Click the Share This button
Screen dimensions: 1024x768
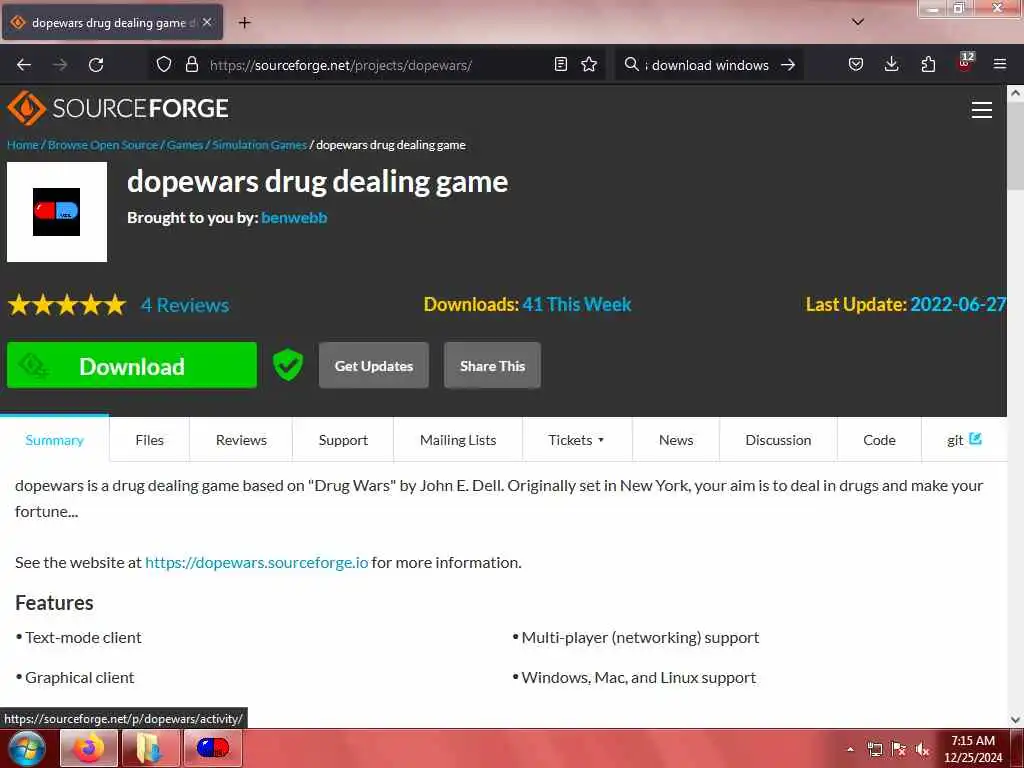tap(492, 365)
